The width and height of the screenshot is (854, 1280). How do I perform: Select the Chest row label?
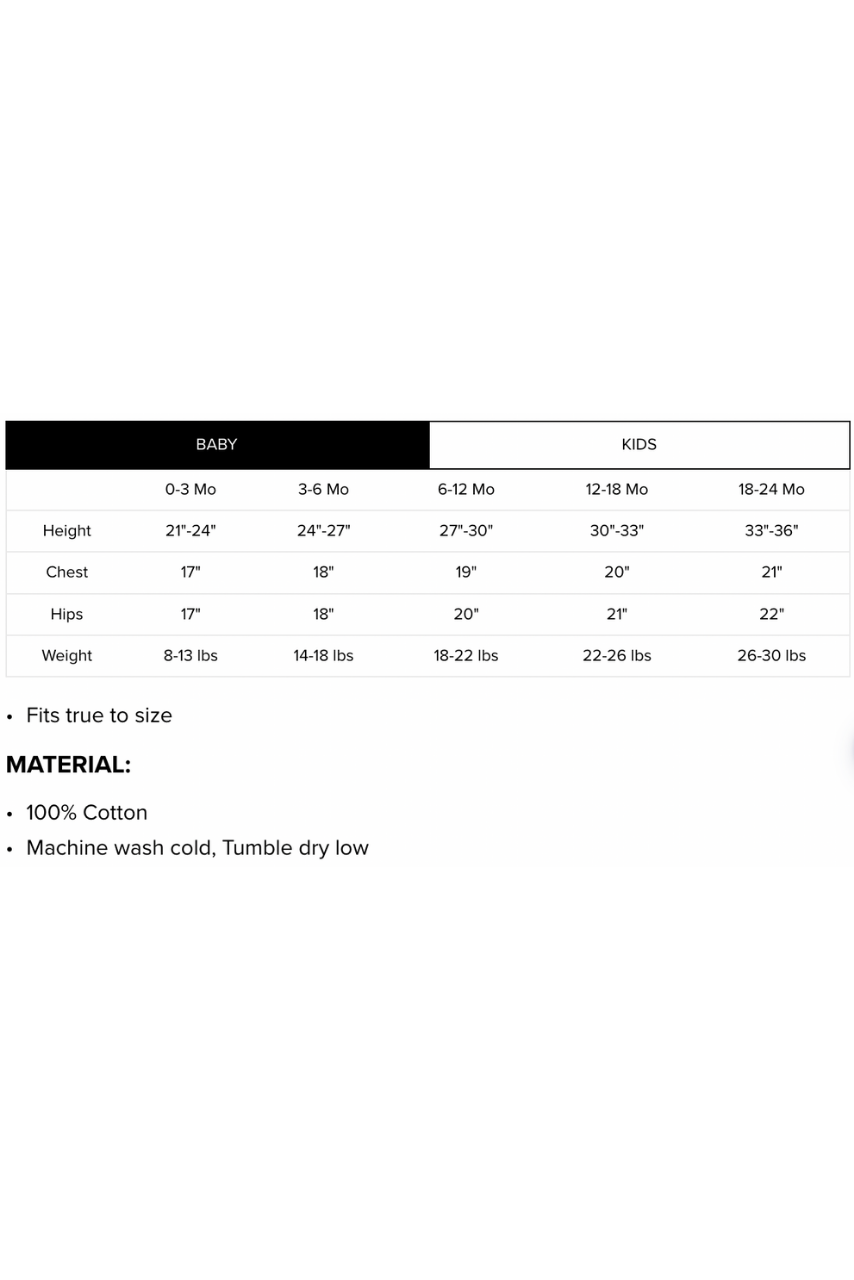click(67, 572)
